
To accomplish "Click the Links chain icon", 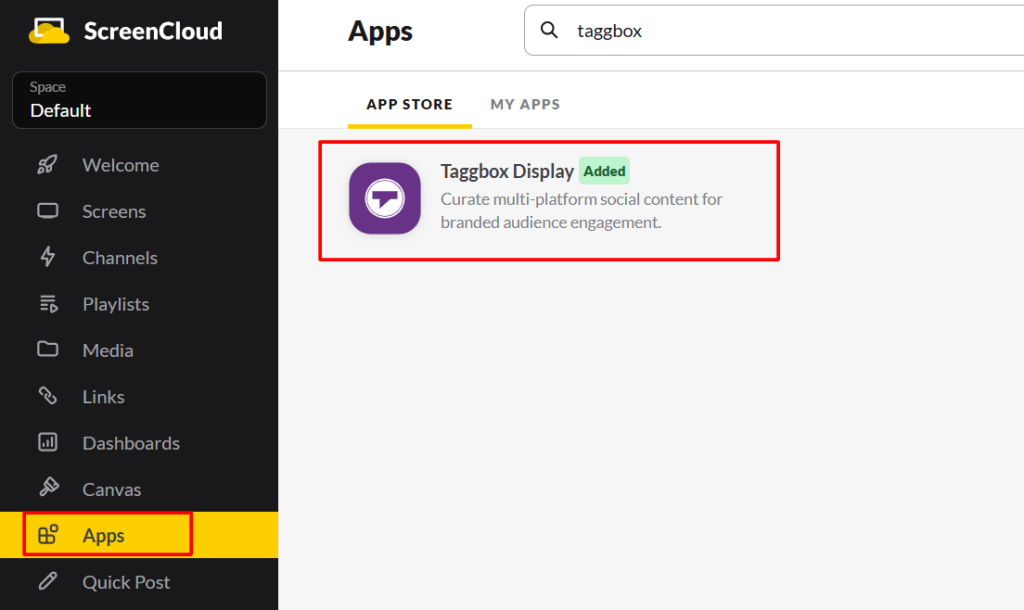I will (47, 396).
